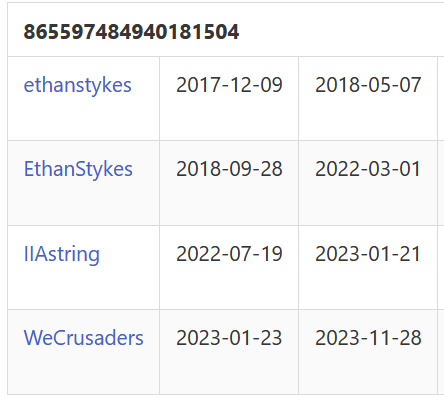Click blank space under the WeCrusaders link
Screen dimensions: 444x398
[x=83, y=372]
